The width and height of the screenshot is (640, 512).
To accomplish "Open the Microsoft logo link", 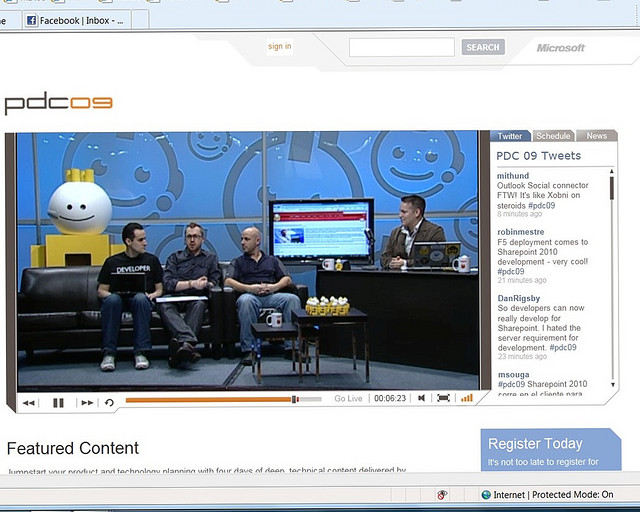I will pos(561,48).
